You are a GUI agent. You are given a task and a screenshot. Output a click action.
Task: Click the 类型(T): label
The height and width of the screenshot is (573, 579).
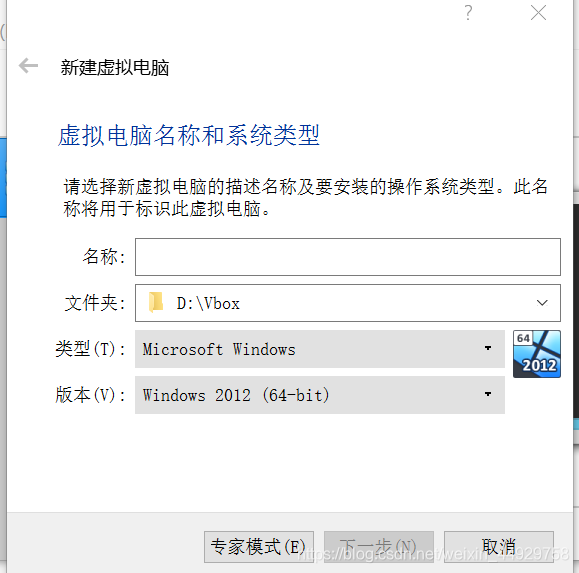click(91, 349)
